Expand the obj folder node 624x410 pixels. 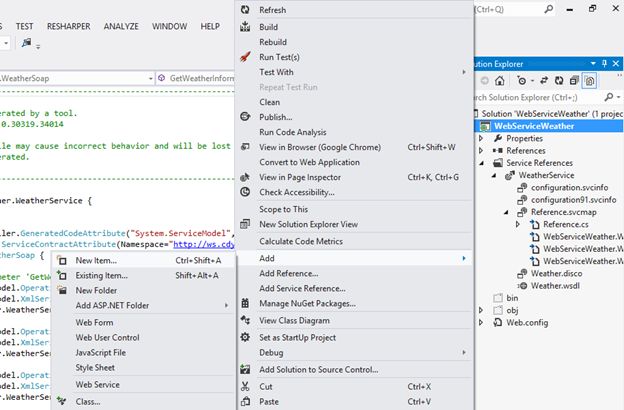[481, 310]
